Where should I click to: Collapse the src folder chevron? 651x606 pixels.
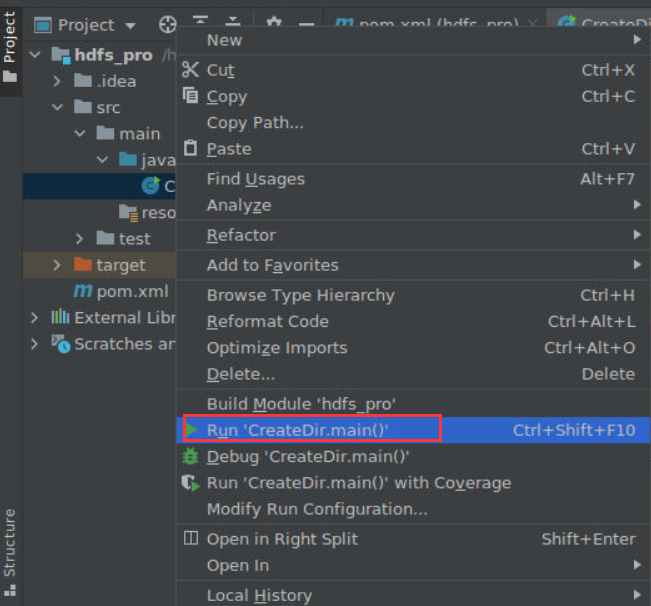(58, 107)
